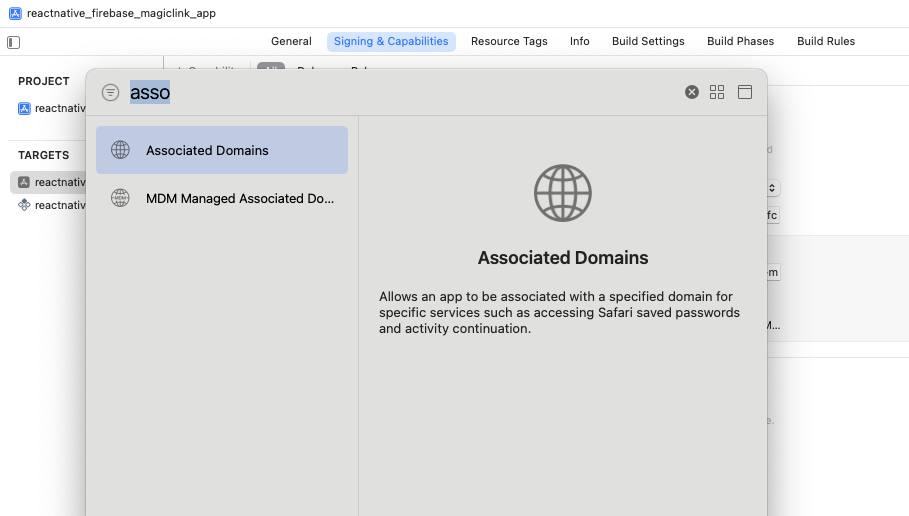Toggle capability detail pane view icon
The image size is (909, 516).
(745, 92)
